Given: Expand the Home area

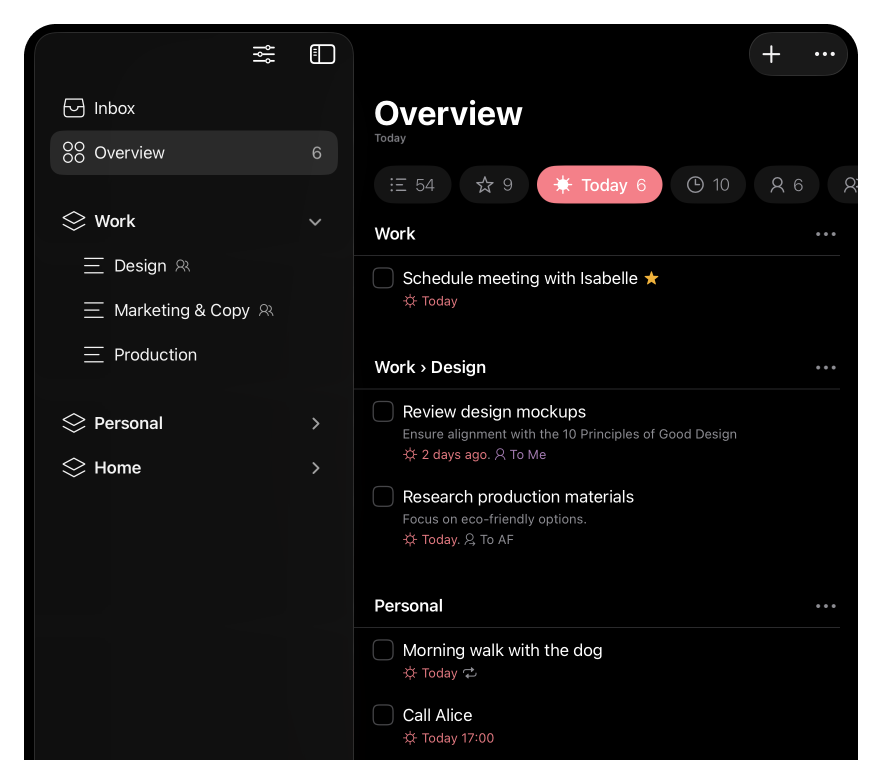Looking at the screenshot, I should [x=315, y=467].
